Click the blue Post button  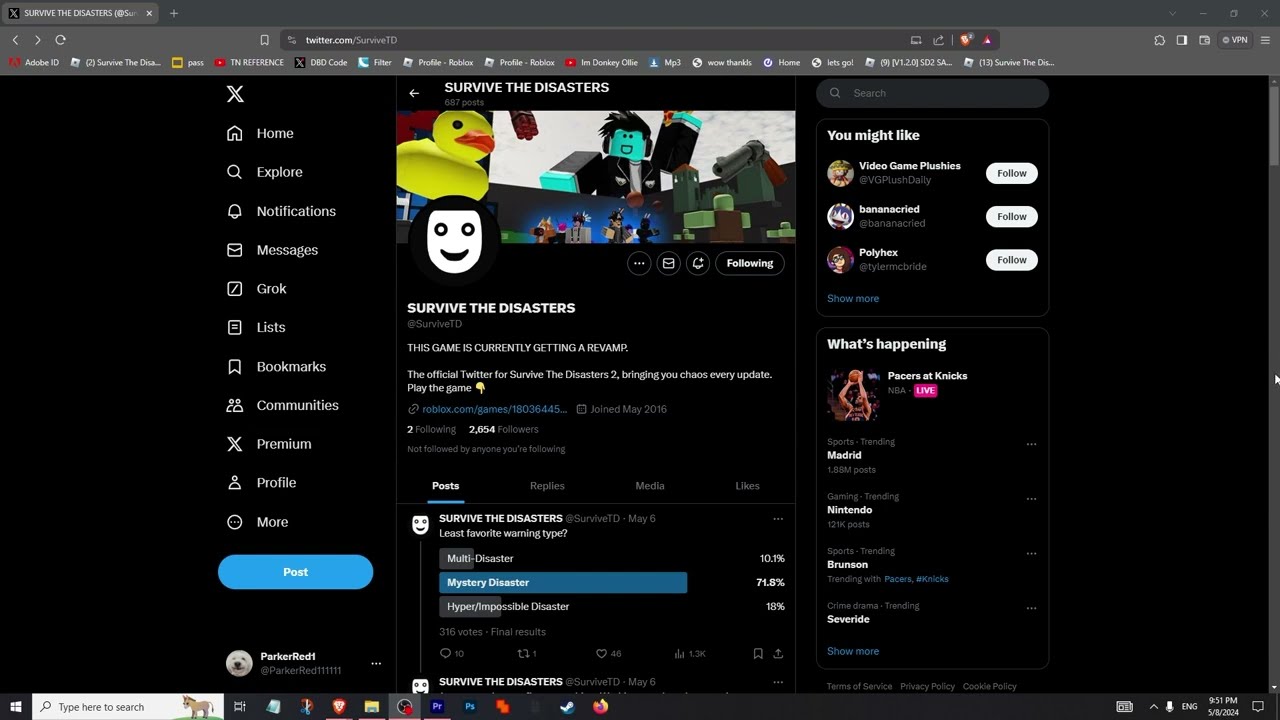pos(295,572)
